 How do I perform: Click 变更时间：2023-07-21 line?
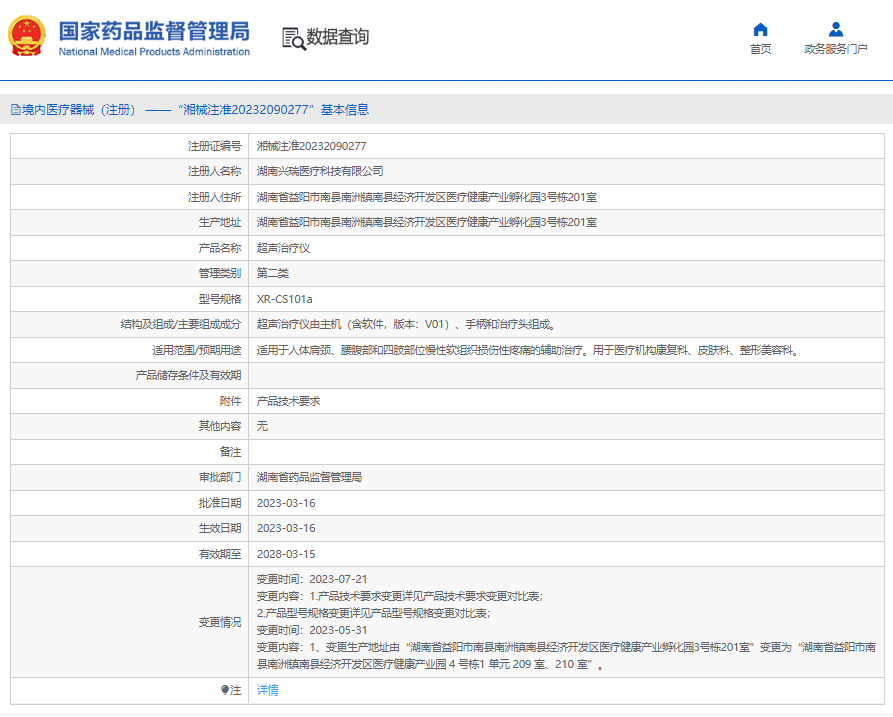pos(312,579)
